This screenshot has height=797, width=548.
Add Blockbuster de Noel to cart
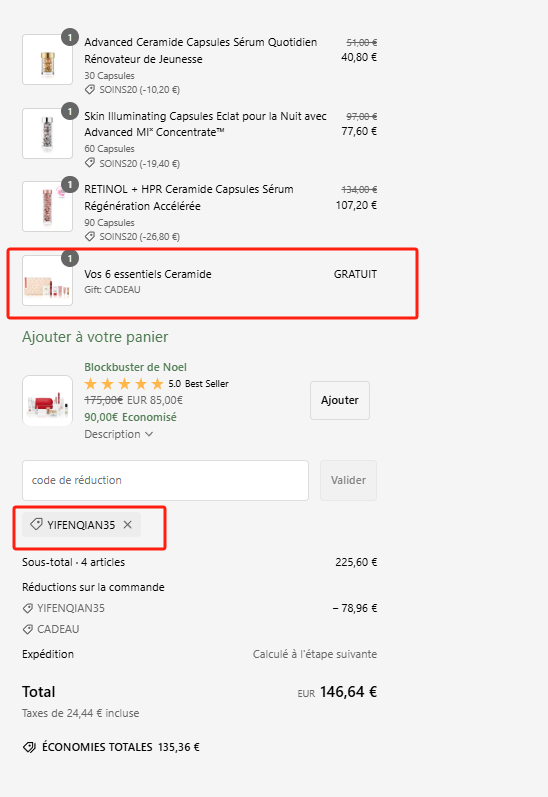[340, 401]
